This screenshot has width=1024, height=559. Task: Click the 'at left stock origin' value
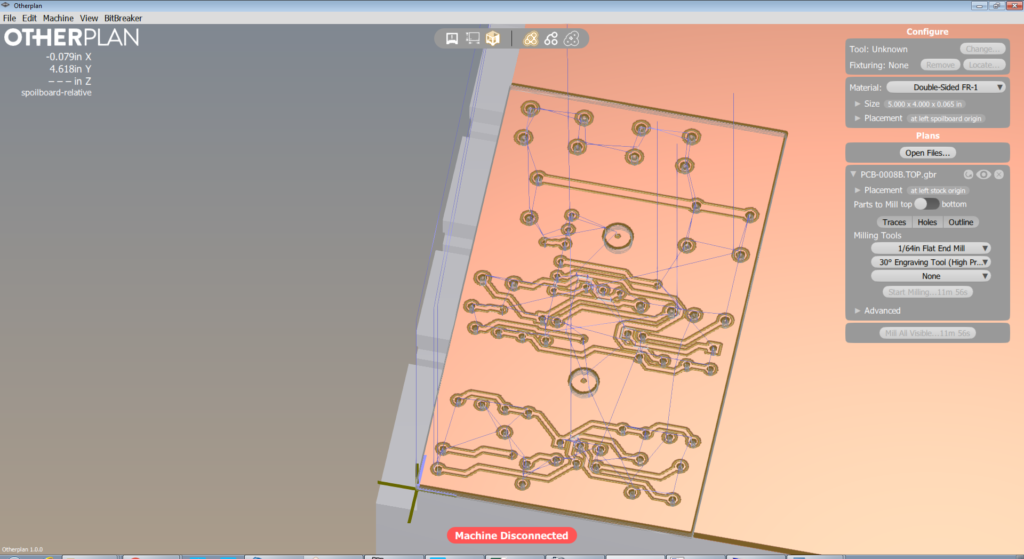[x=938, y=190]
